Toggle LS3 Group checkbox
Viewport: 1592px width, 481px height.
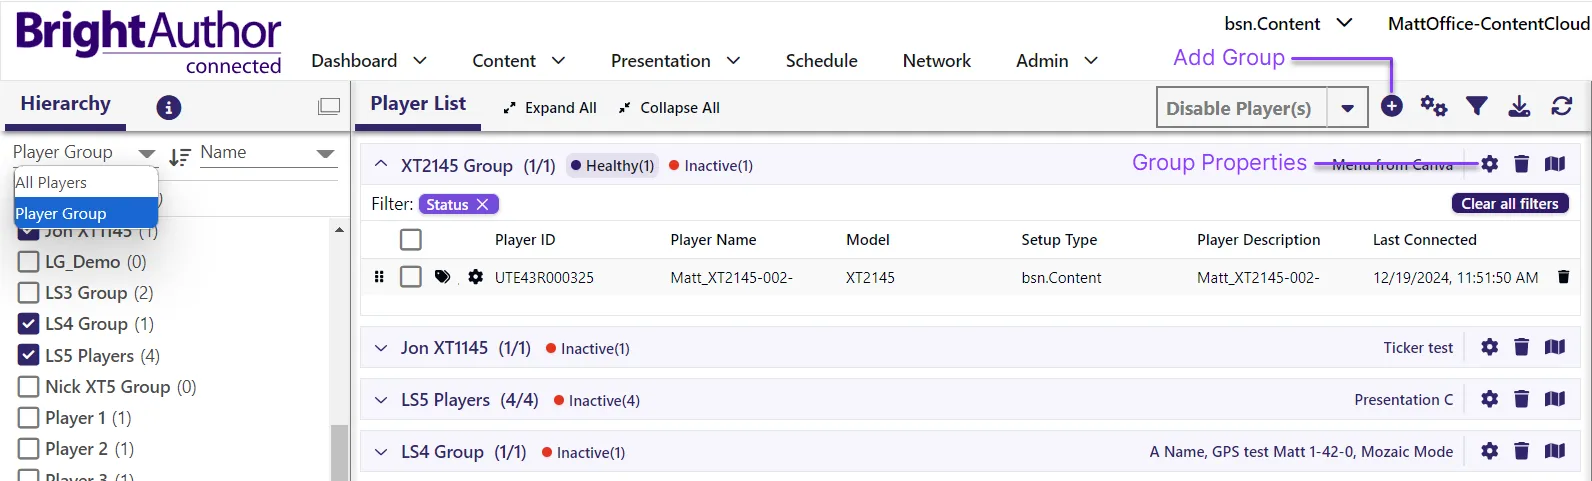point(29,293)
